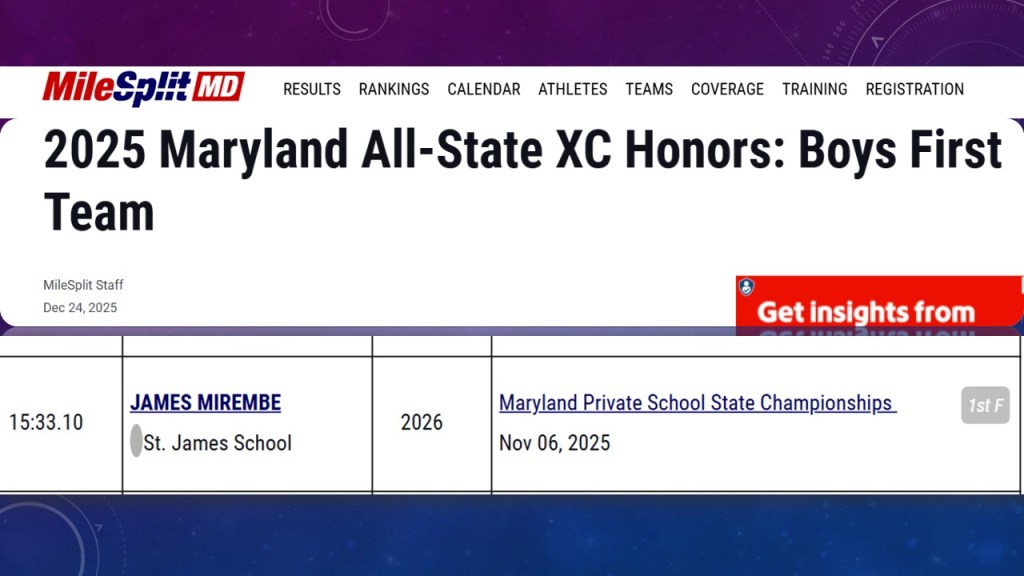Go to the Rankings section
Image resolution: width=1024 pixels, height=576 pixels.
pos(394,89)
